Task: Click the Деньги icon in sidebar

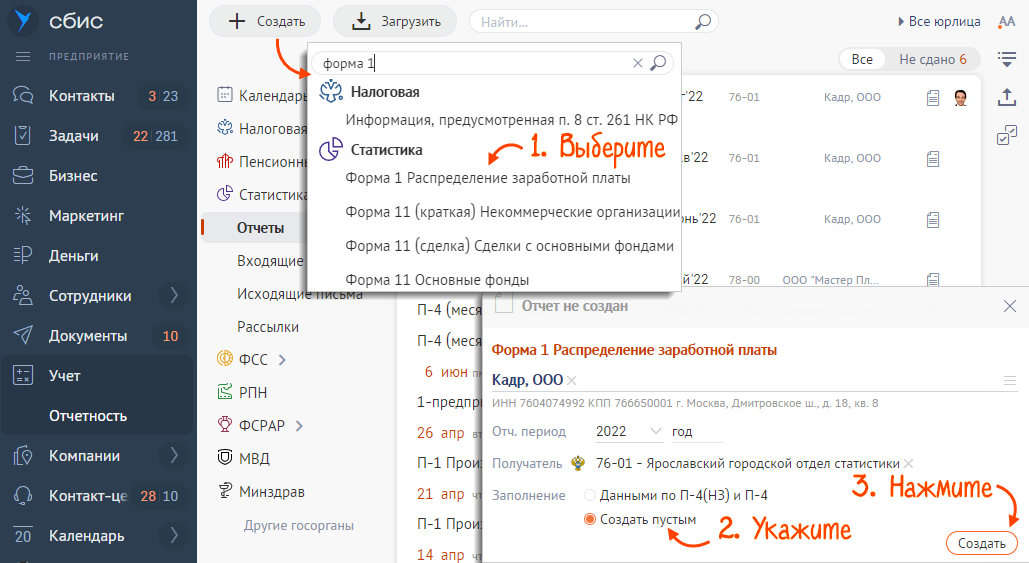Action: [x=23, y=256]
